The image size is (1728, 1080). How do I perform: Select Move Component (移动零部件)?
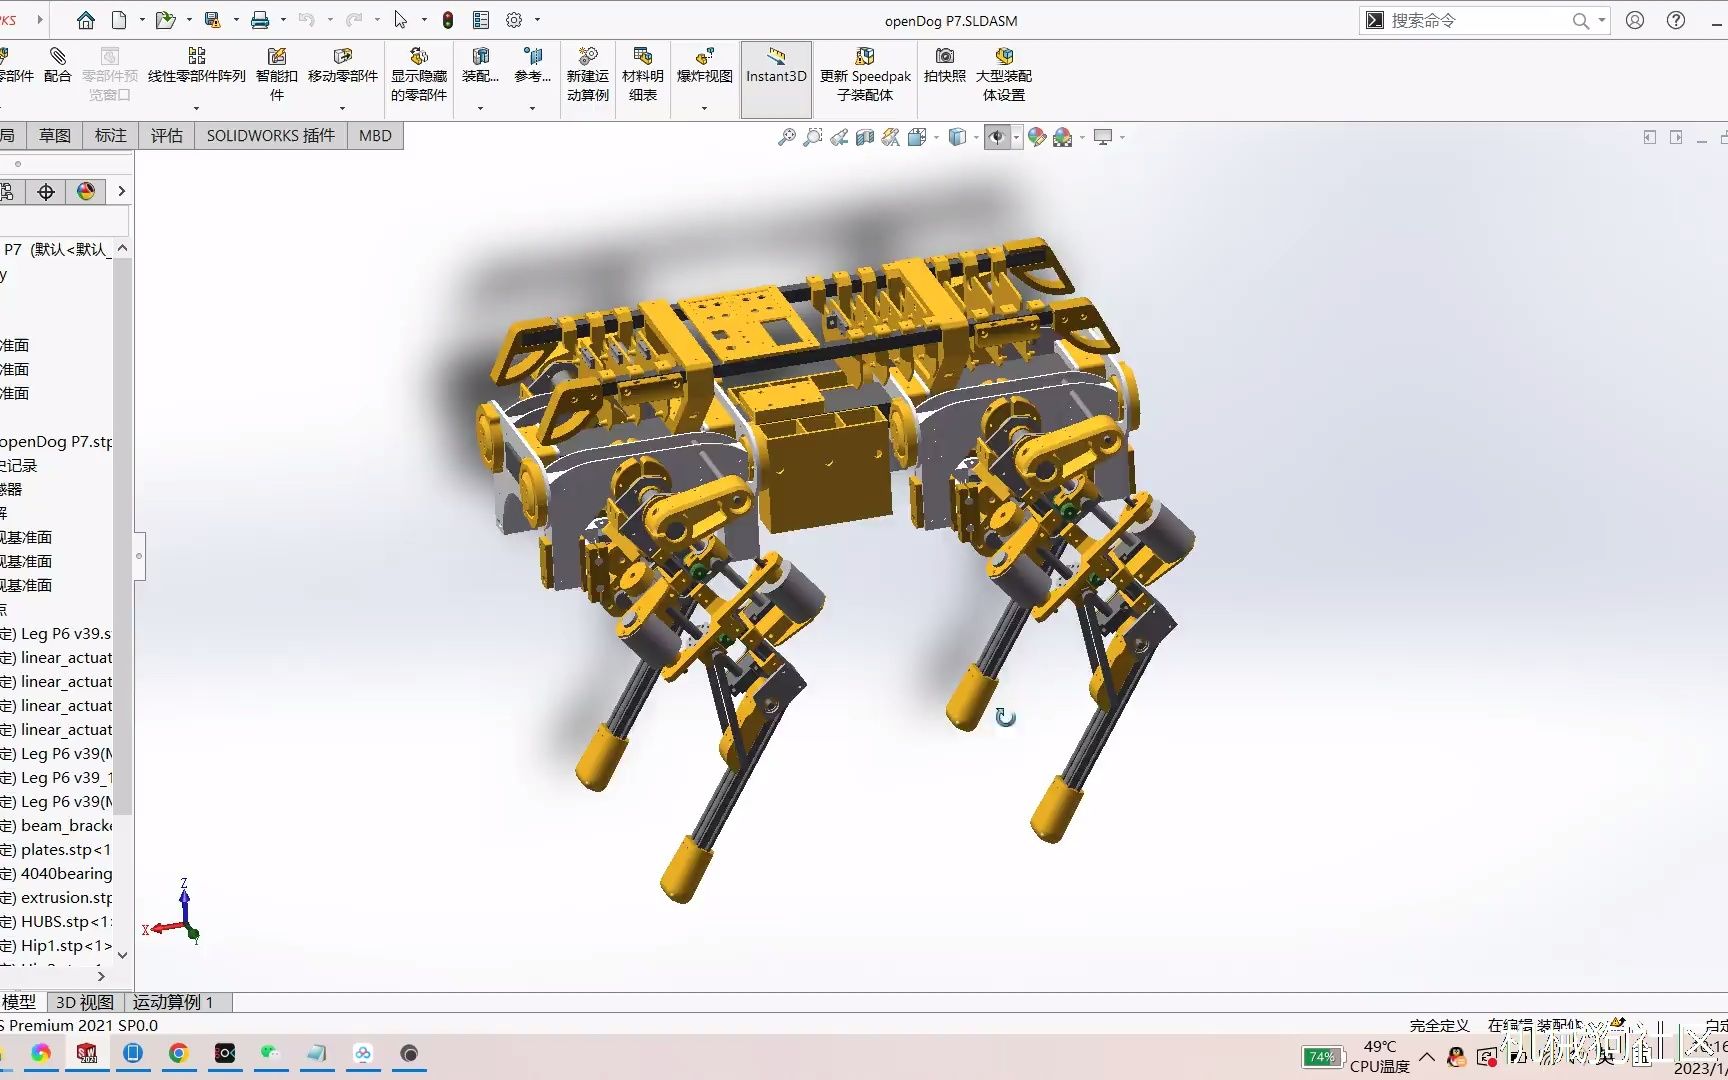point(343,66)
